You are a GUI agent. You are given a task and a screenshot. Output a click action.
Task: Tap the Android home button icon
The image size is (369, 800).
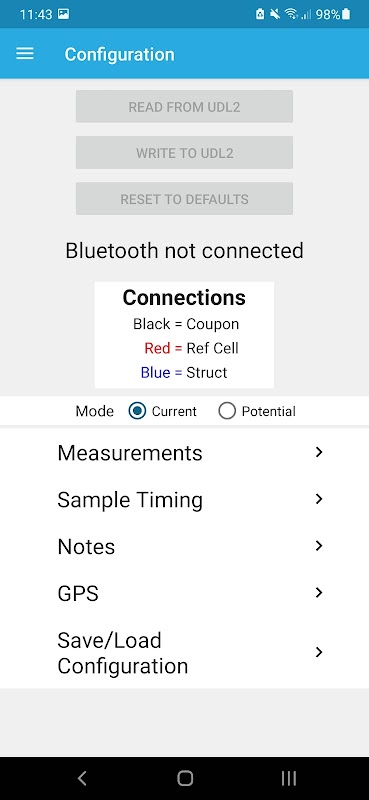tap(185, 778)
